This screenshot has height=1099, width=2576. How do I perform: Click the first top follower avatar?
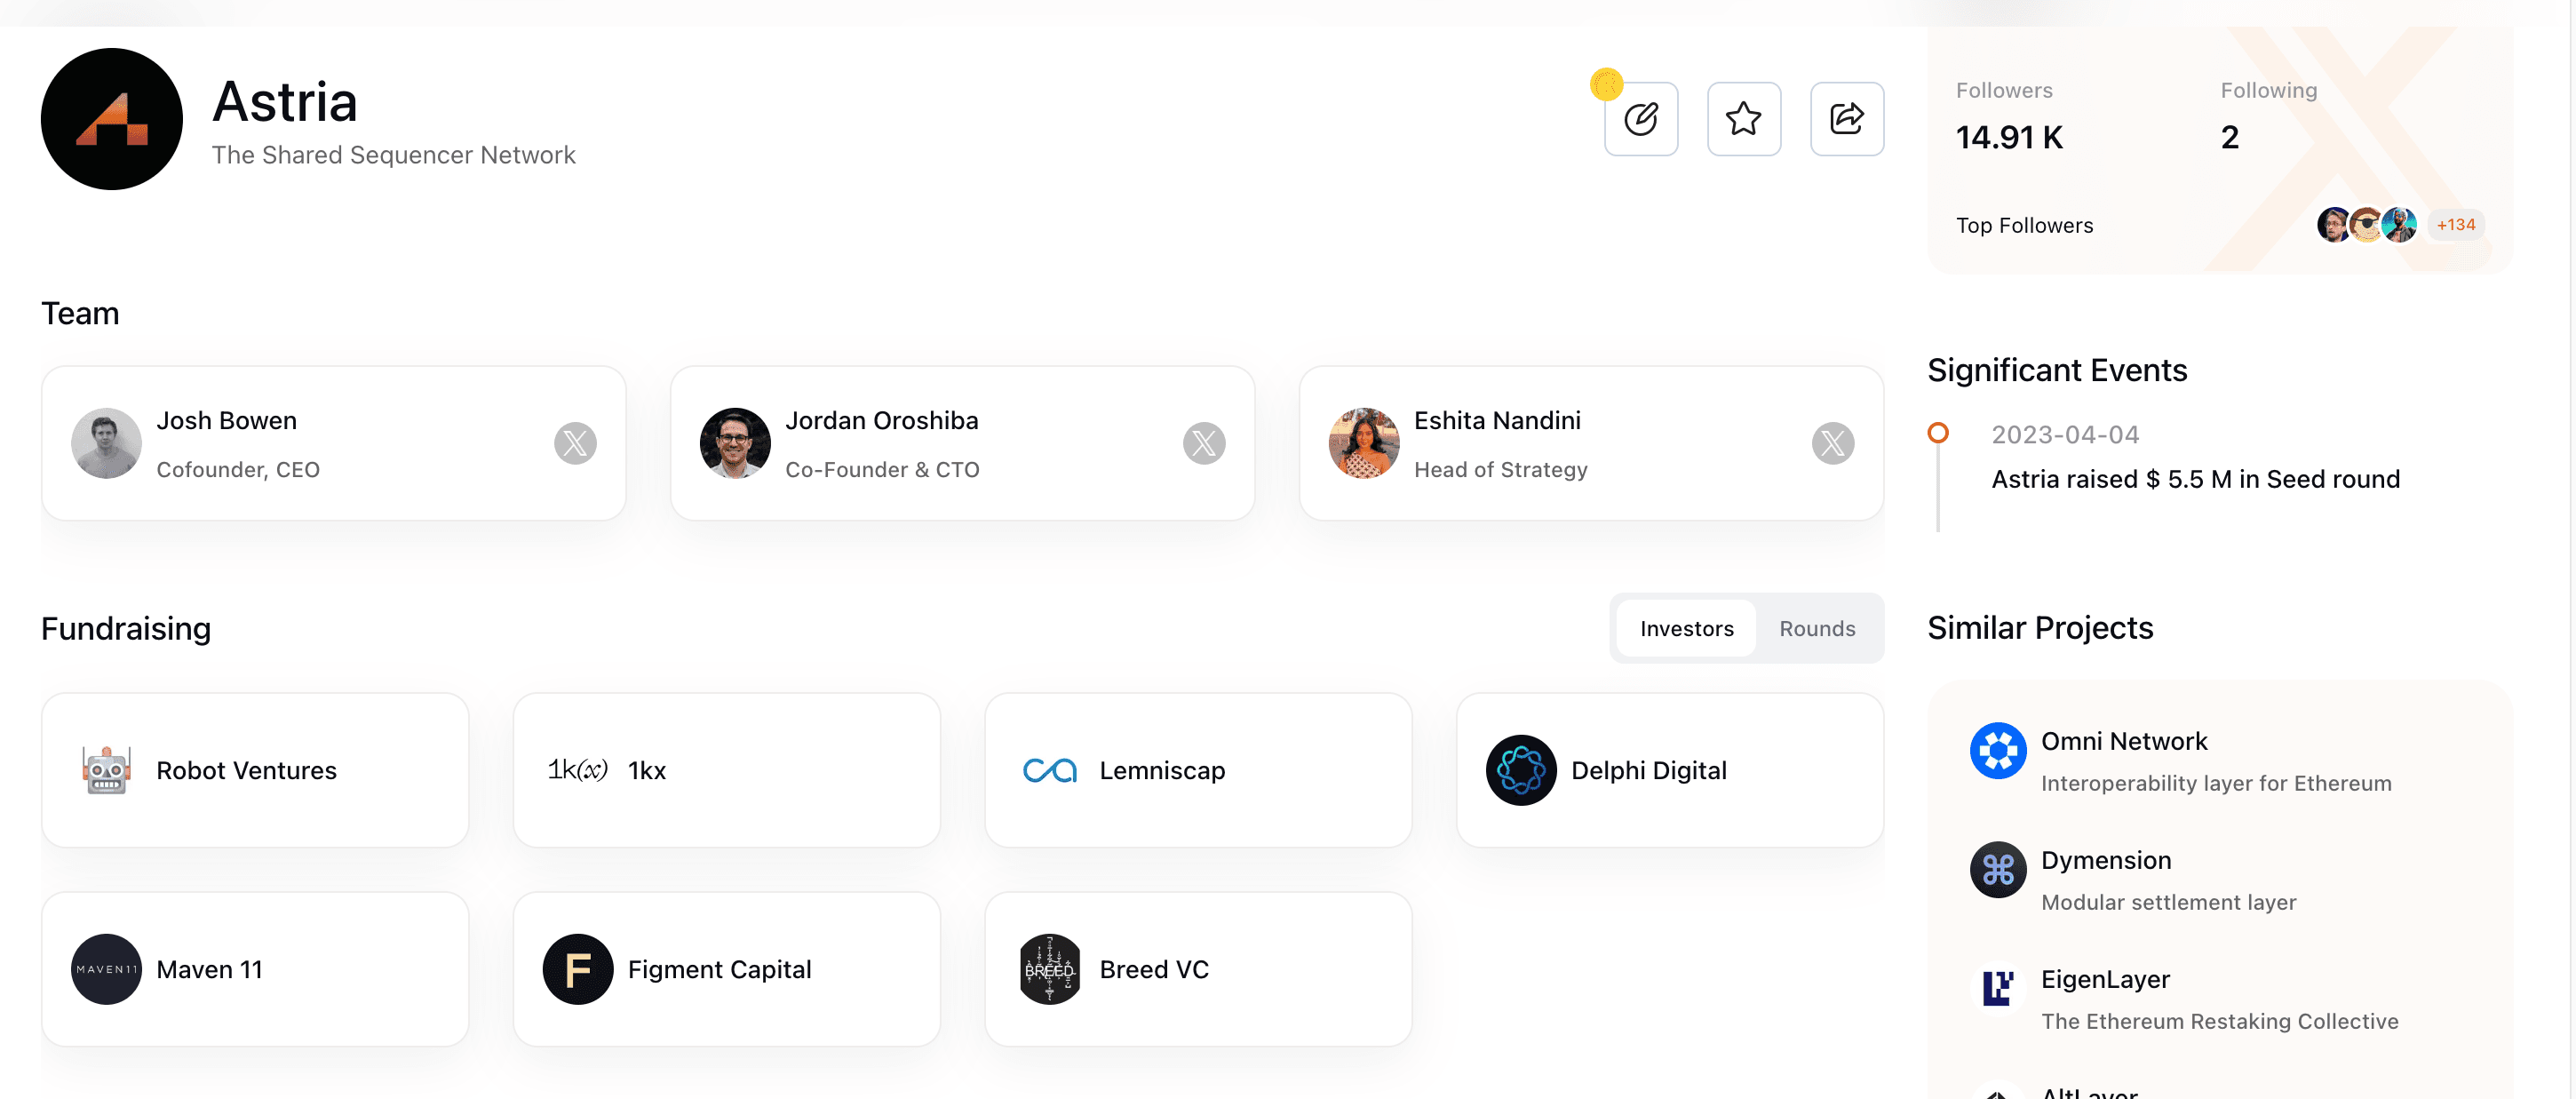(x=2333, y=225)
